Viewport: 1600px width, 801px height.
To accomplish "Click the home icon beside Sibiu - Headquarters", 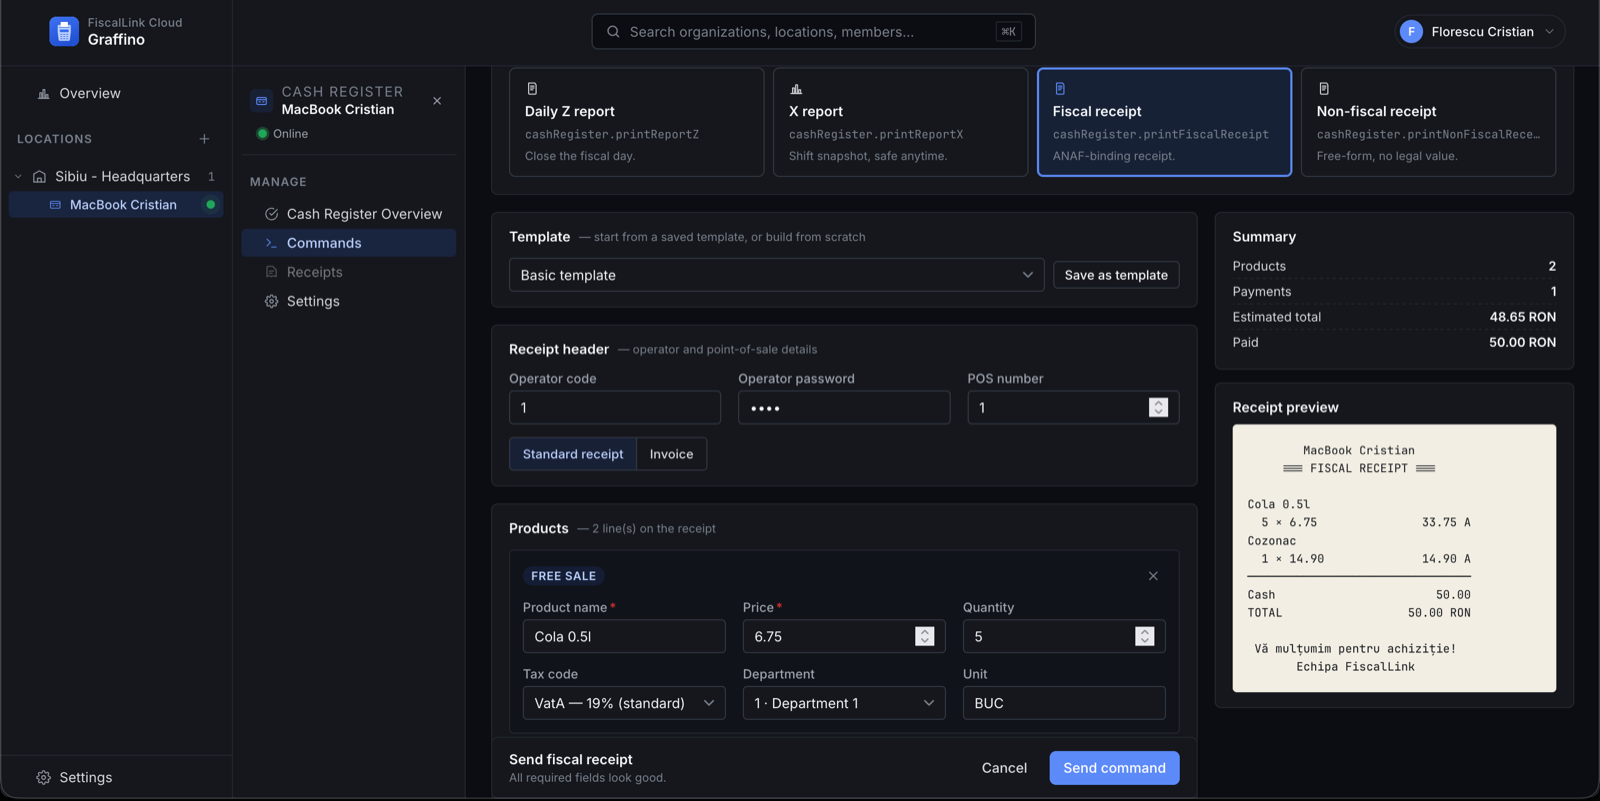I will [39, 176].
